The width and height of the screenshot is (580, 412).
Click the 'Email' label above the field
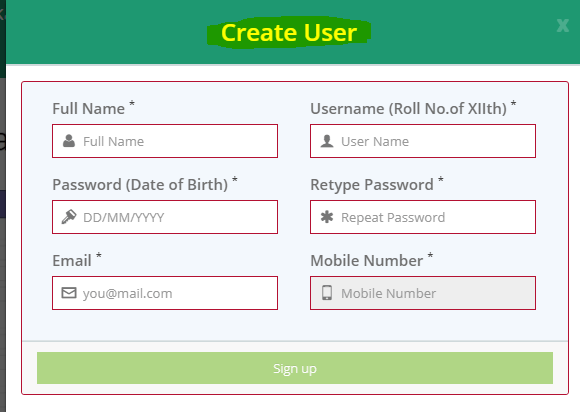pos(72,260)
